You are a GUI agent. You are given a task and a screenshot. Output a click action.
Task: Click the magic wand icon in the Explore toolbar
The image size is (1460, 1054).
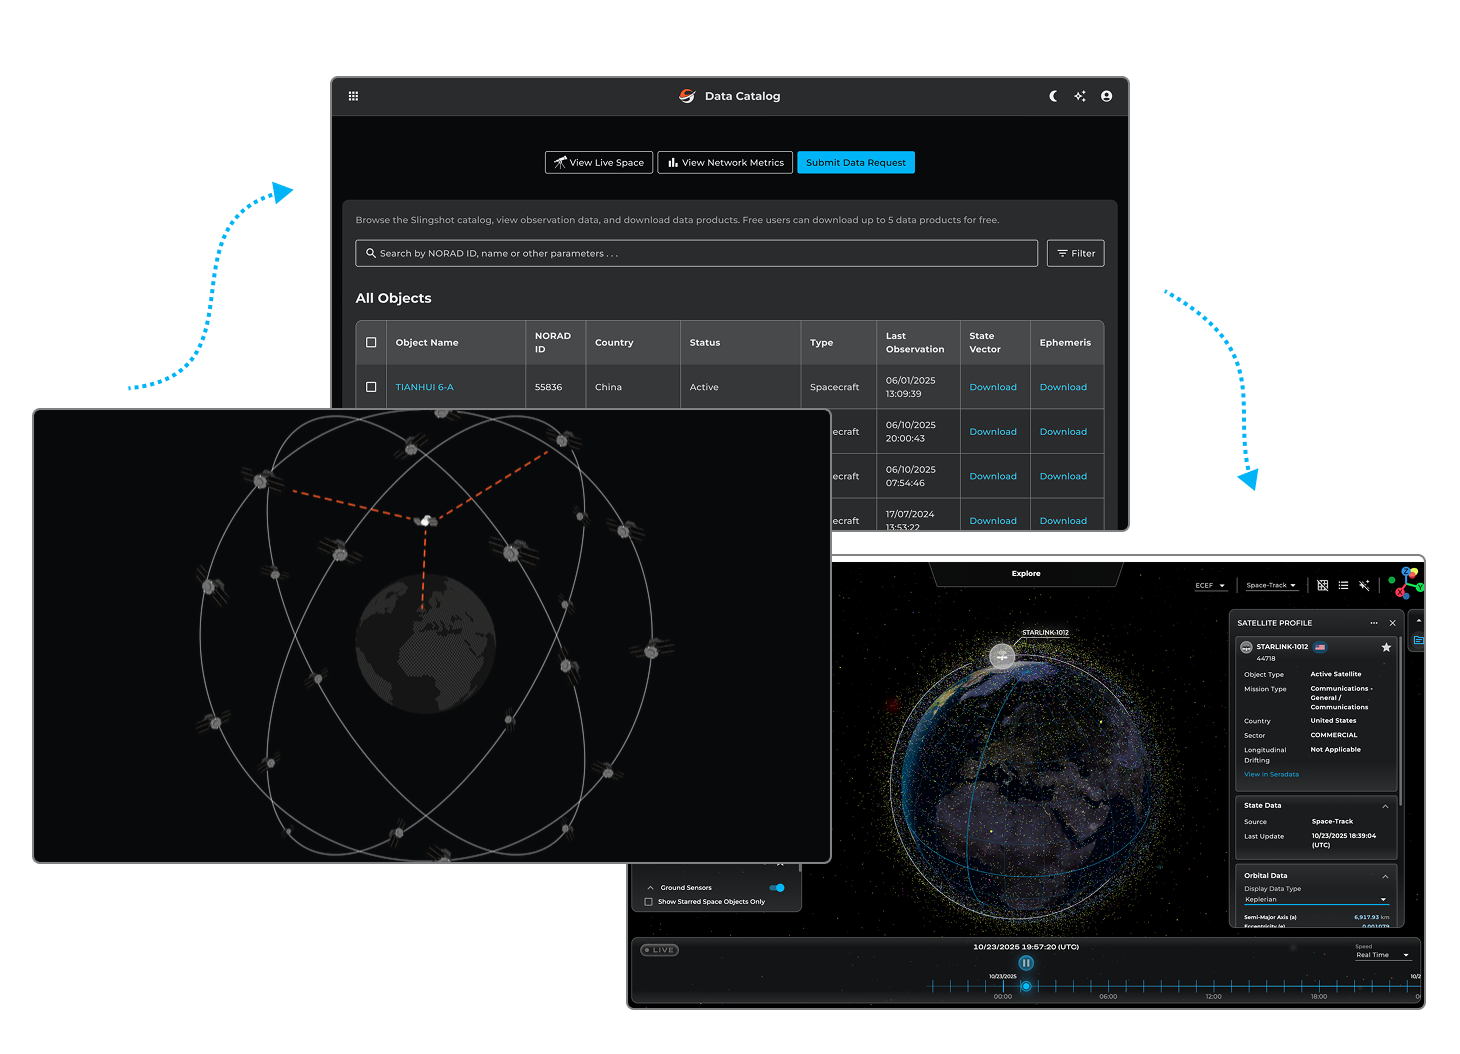point(1365,585)
